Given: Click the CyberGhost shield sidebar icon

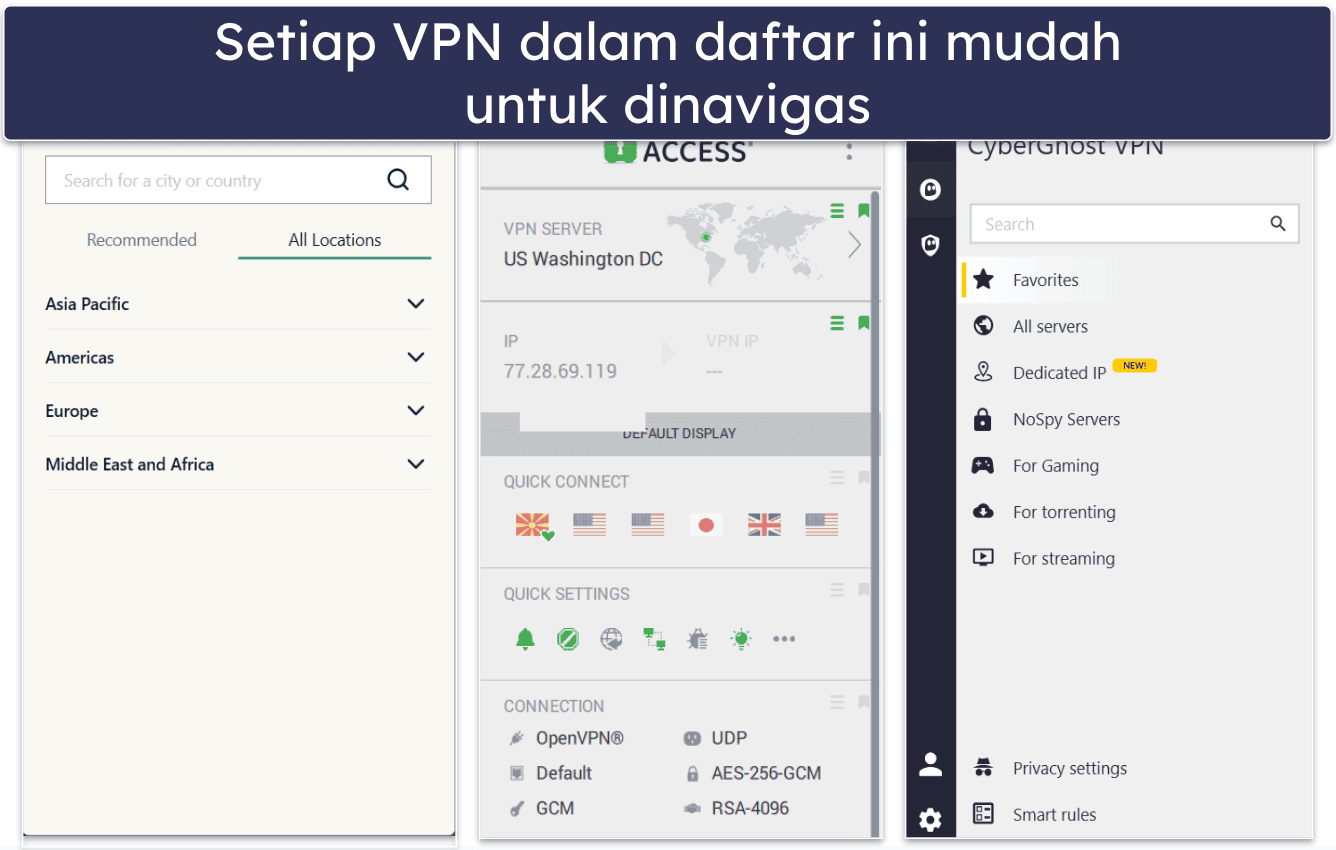Looking at the screenshot, I should tap(931, 245).
